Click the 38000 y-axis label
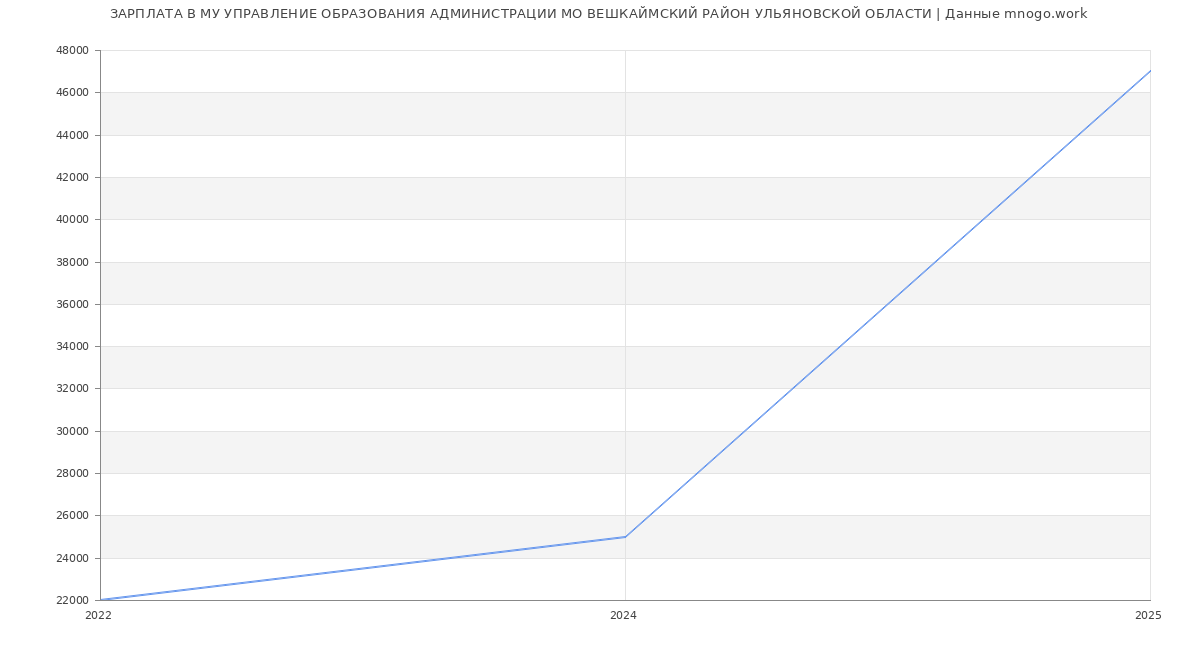This screenshot has height=650, width=1200. (73, 263)
